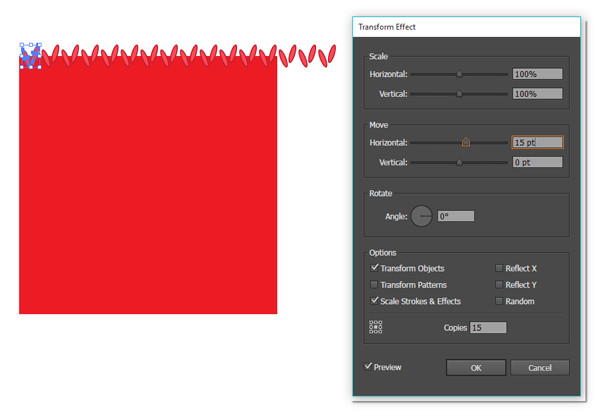Focus the Scale Vertical 100% field

pyautogui.click(x=537, y=94)
